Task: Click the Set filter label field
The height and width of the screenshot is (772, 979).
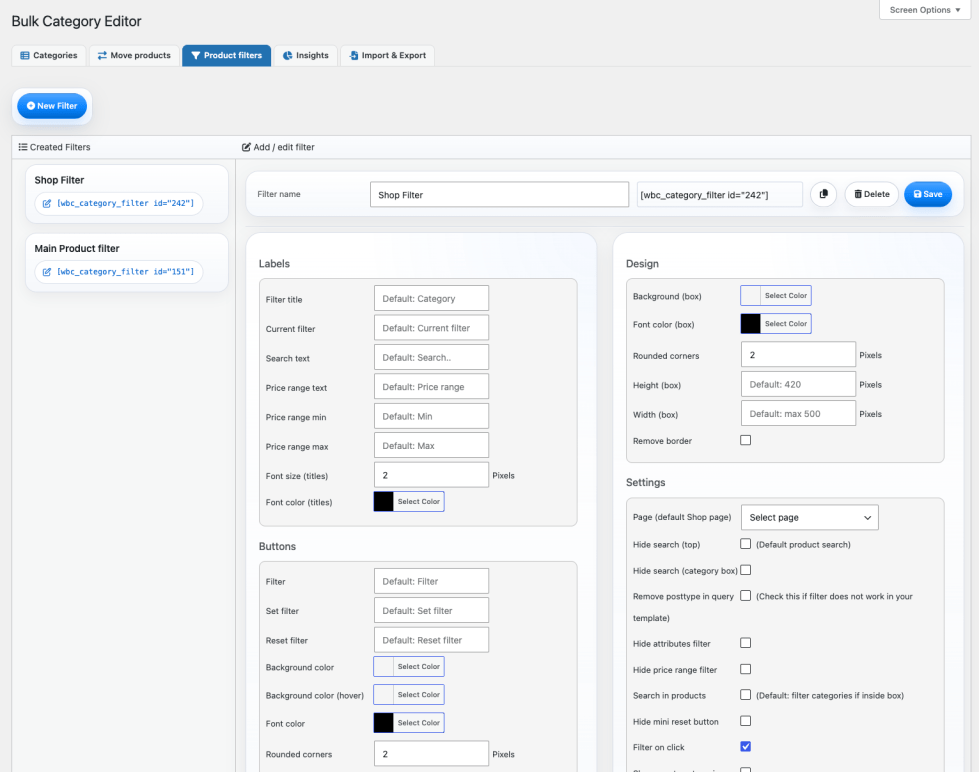Action: 431,610
